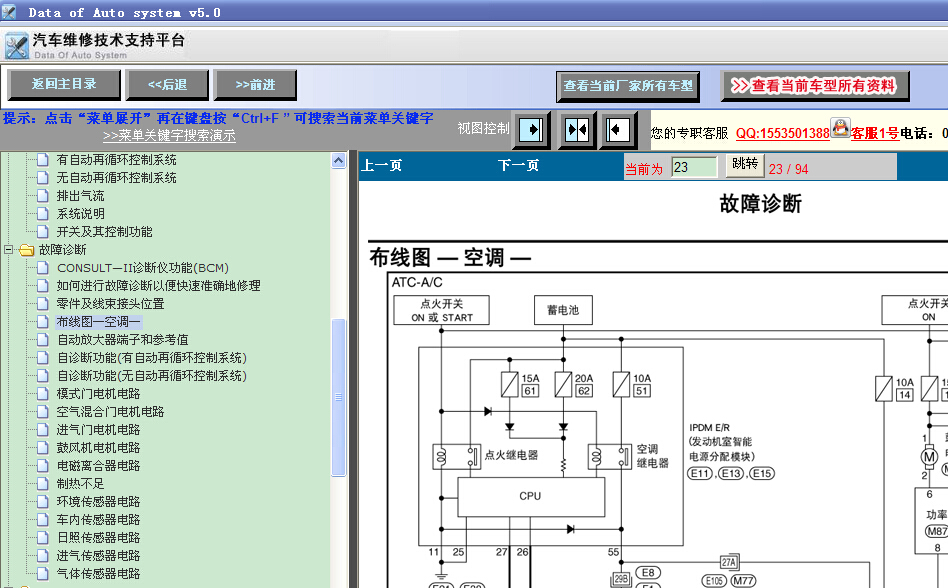Screen dimensions: 948x588
Task: Open 电磁离合器电路 tree item
Action: coord(99,465)
